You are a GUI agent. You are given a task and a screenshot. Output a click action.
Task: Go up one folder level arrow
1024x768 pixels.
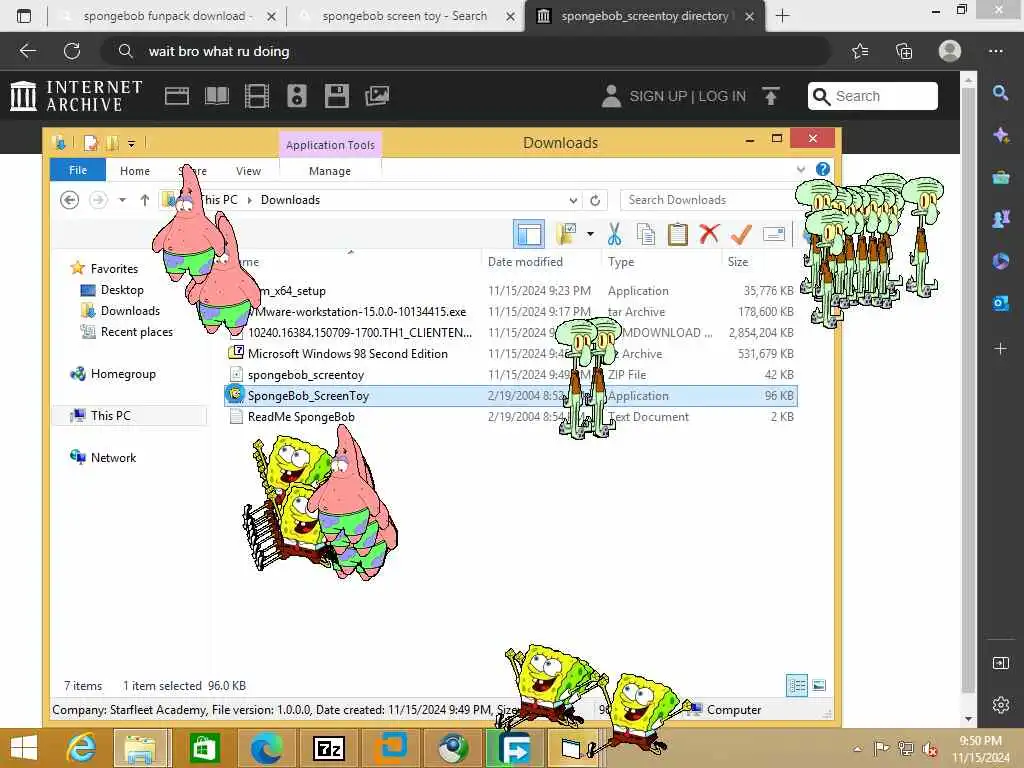click(x=145, y=200)
